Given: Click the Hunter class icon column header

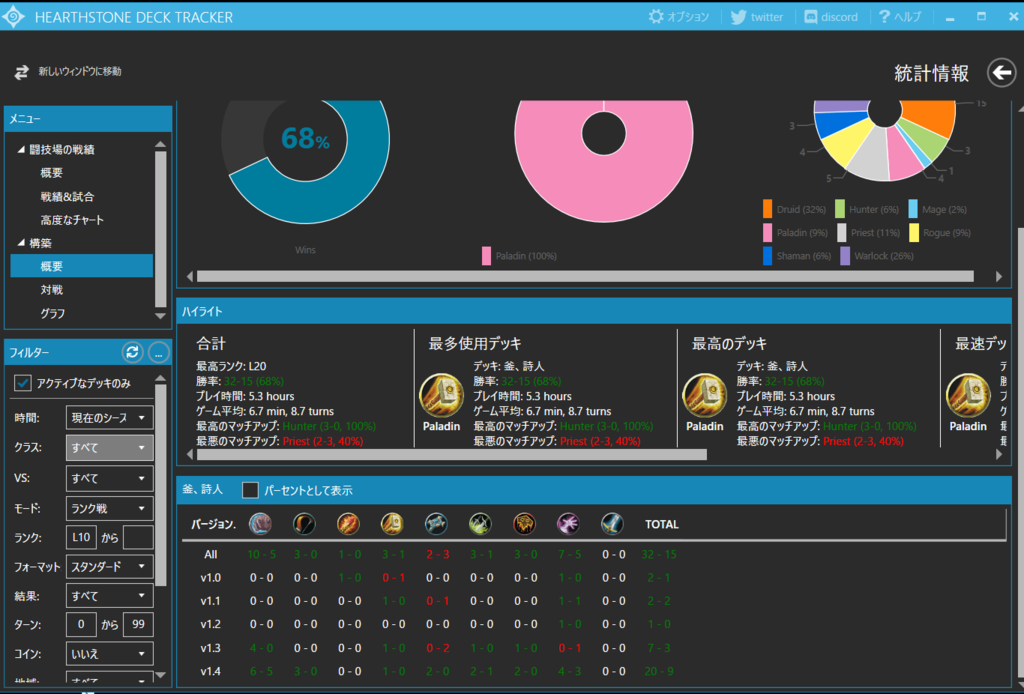Looking at the screenshot, I should tap(304, 524).
